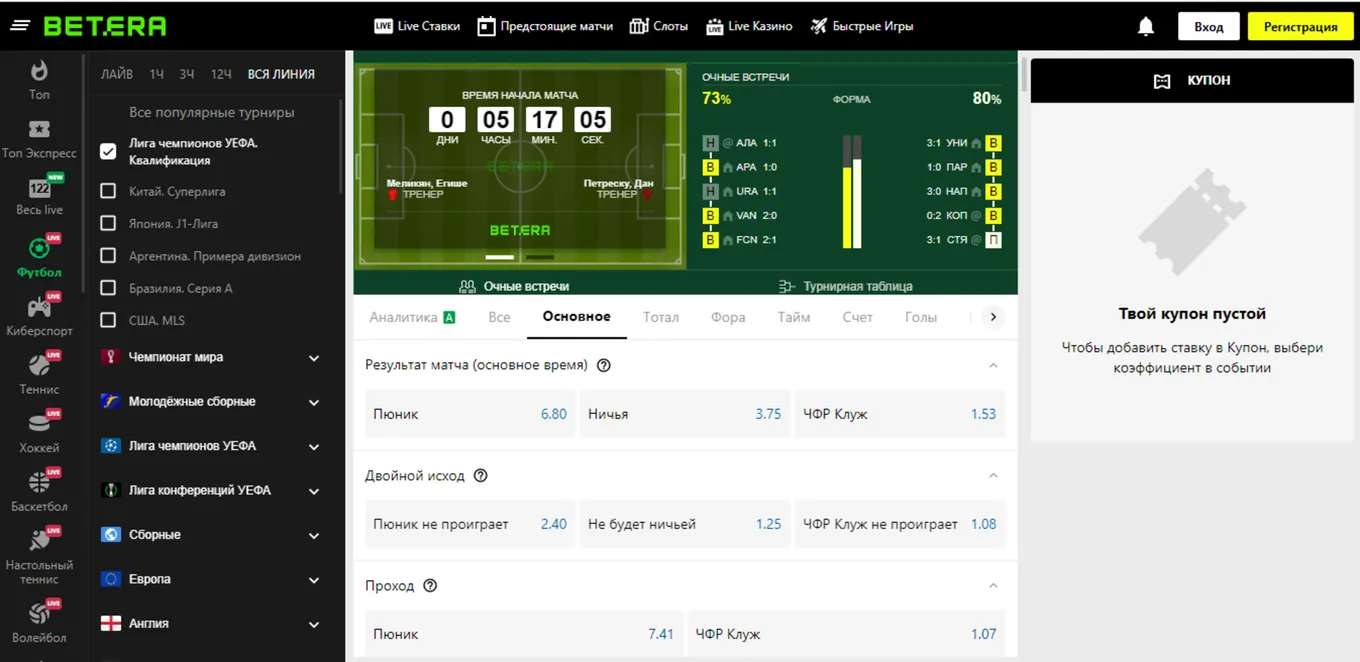1360x662 pixels.
Task: Bet on ЧФР Клуж win at 1.53
Action: tap(900, 414)
